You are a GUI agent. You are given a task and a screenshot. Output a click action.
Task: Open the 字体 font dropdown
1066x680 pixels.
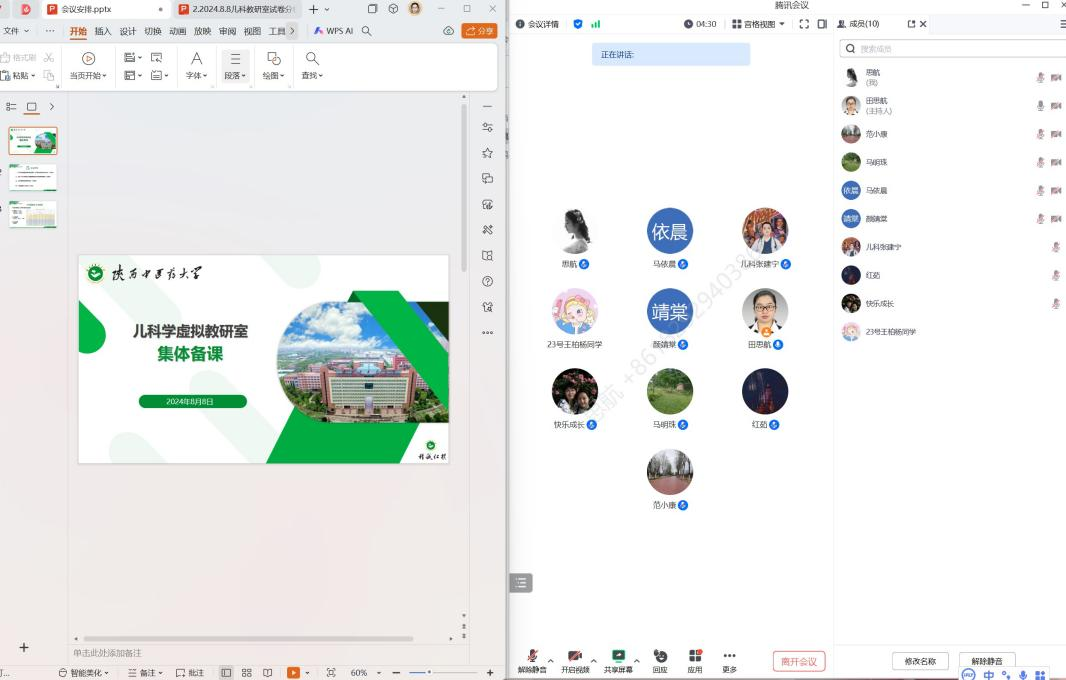[197, 65]
